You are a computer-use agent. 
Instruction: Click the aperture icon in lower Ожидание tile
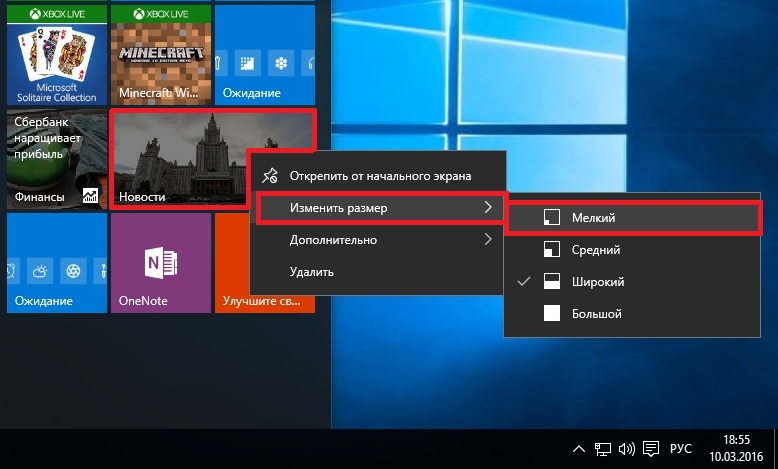73,271
